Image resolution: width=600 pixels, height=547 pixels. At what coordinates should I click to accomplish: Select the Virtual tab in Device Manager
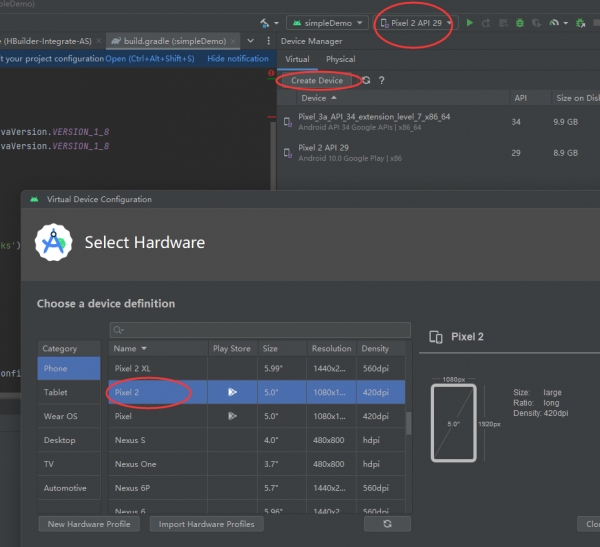[297, 59]
